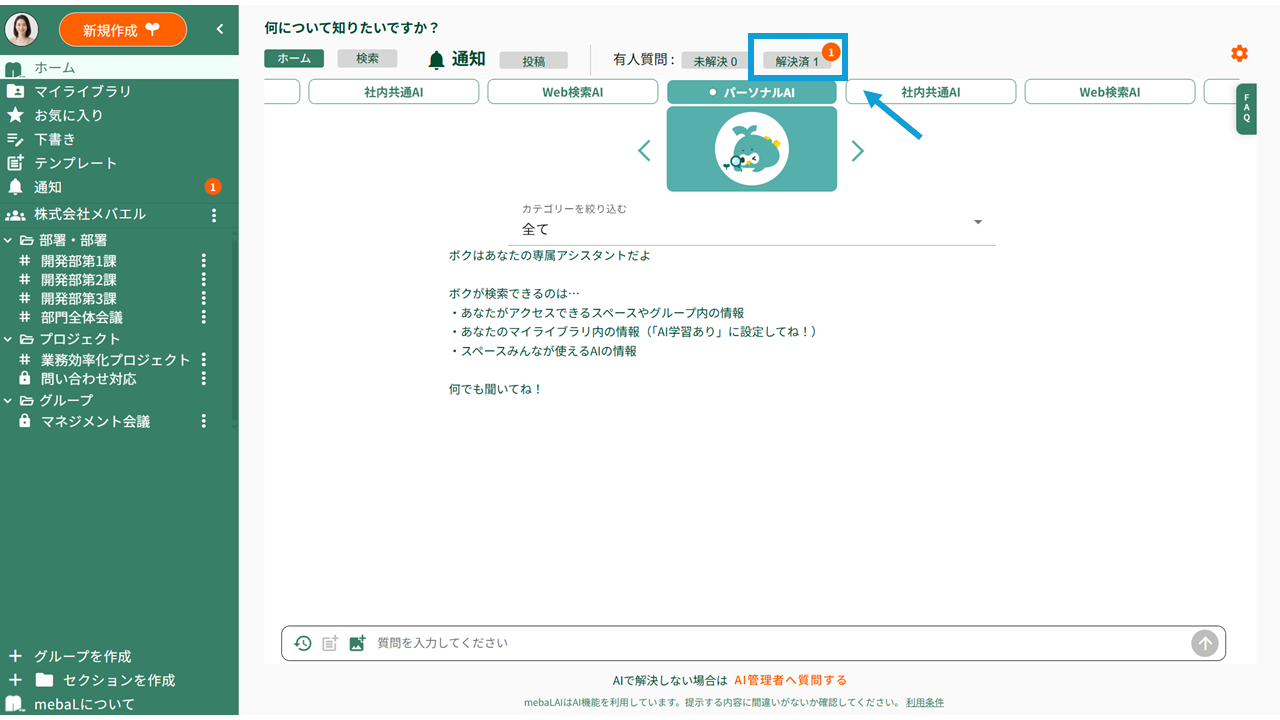Go to next AI with right arrow
The height and width of the screenshot is (720, 1280).
[x=857, y=151]
